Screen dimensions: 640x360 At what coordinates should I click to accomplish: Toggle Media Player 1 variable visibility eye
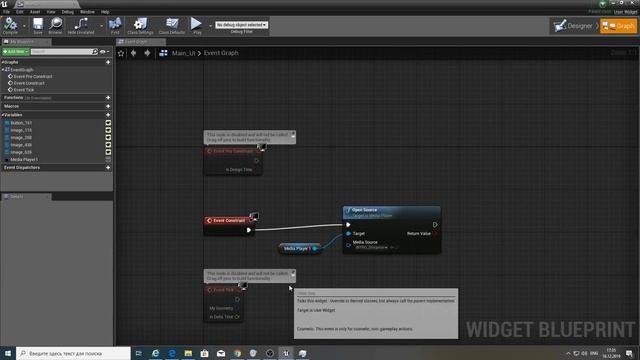108,160
